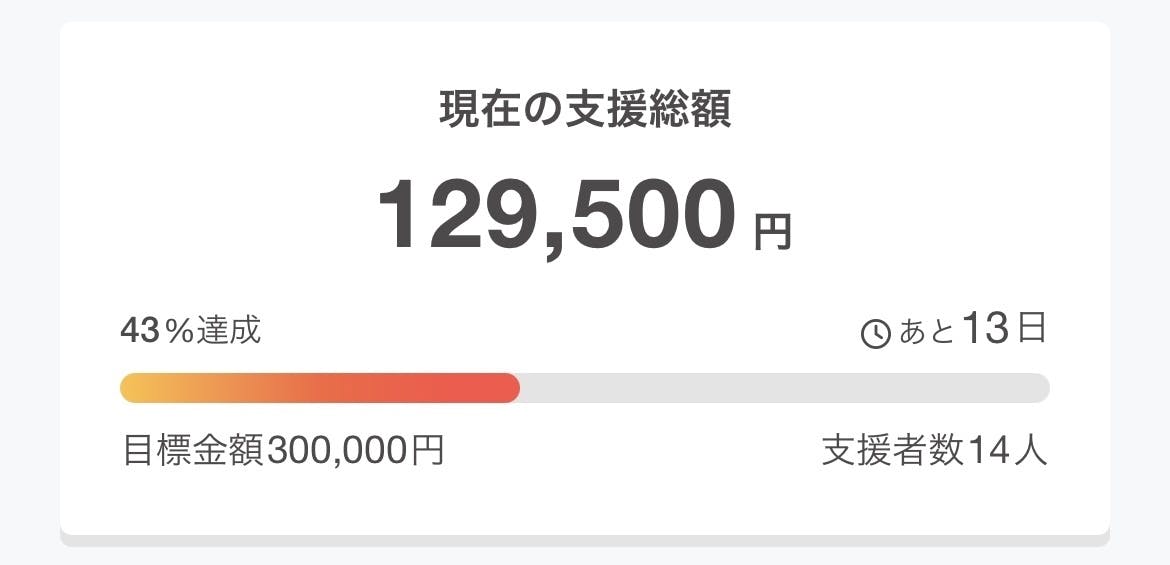Click the 現在の支援総額 heading
This screenshot has width=1170, height=565.
585,110
